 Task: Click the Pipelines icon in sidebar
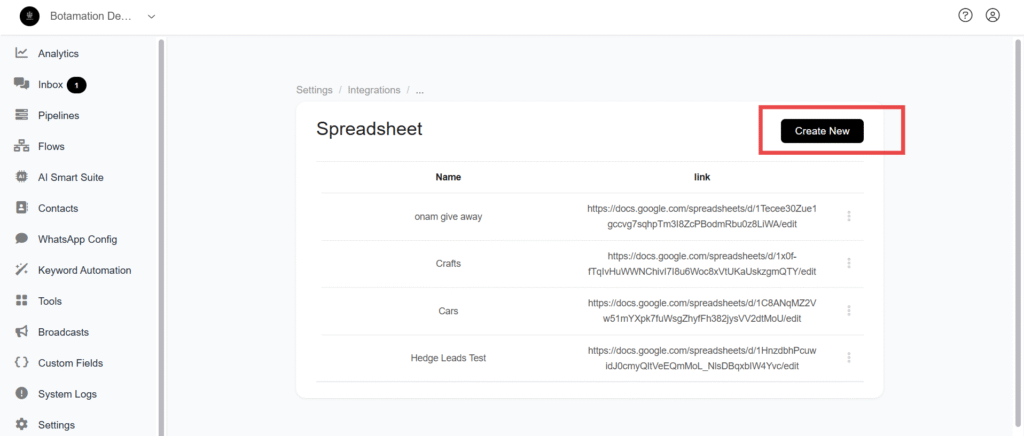point(21,115)
